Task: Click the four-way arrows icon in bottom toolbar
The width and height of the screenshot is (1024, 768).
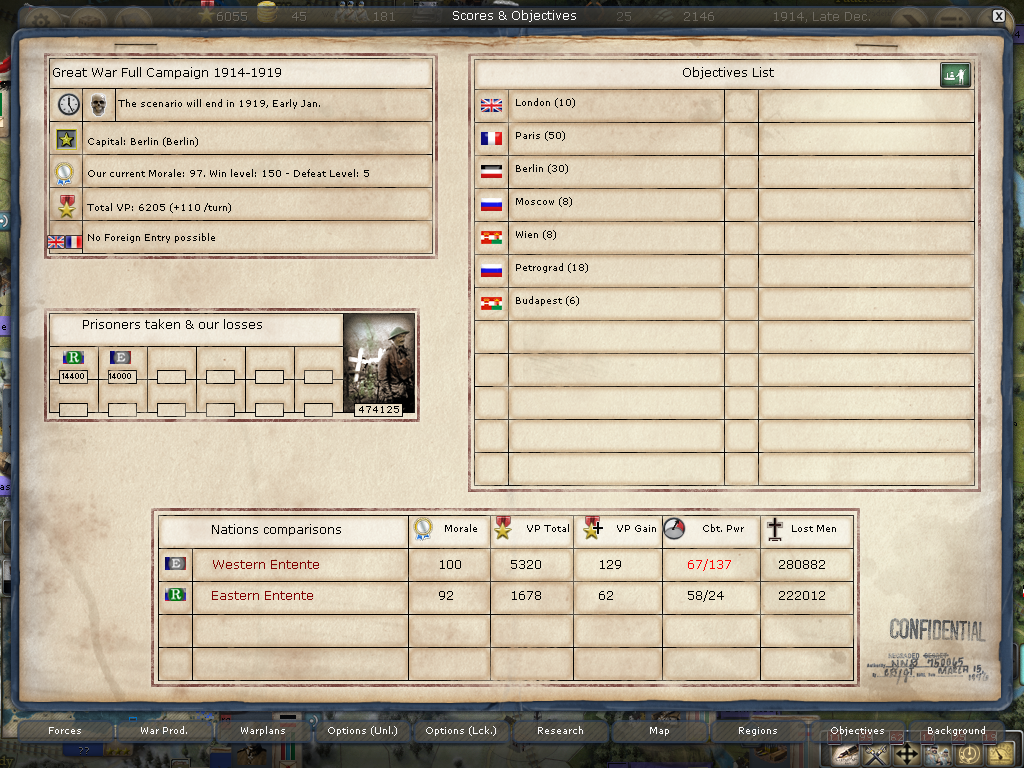Action: click(x=906, y=754)
